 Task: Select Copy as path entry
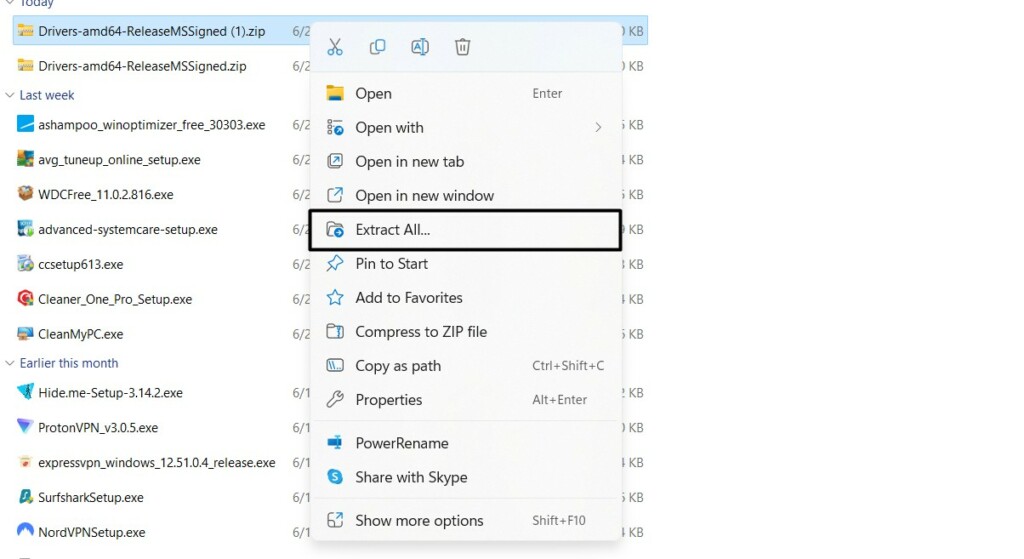click(x=397, y=366)
